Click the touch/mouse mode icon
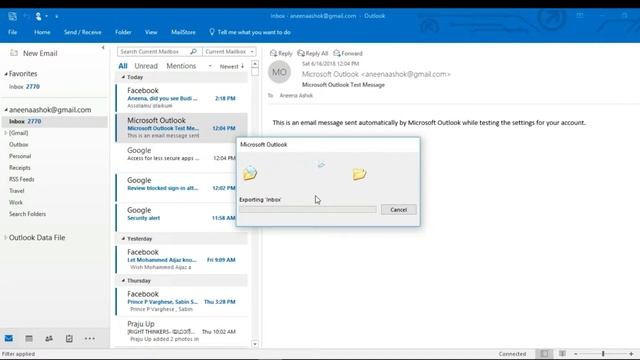This screenshot has width=640, height=360. coord(38,16)
